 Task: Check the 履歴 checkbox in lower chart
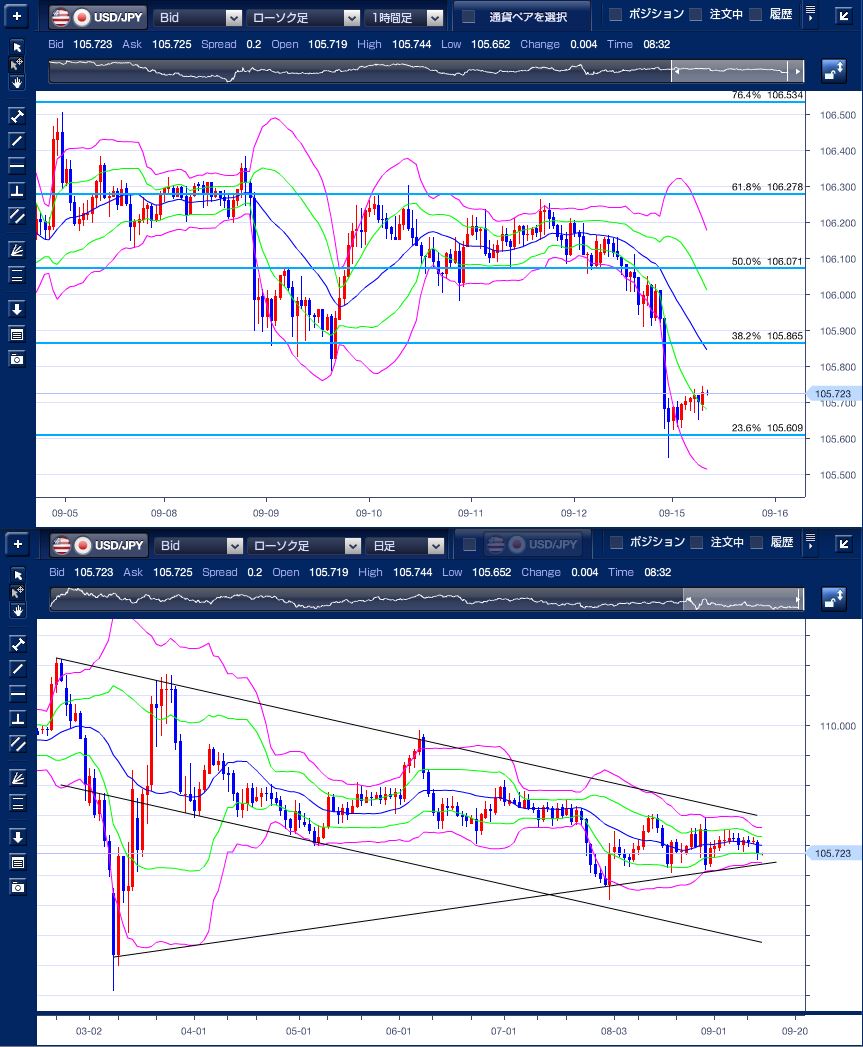[x=756, y=543]
